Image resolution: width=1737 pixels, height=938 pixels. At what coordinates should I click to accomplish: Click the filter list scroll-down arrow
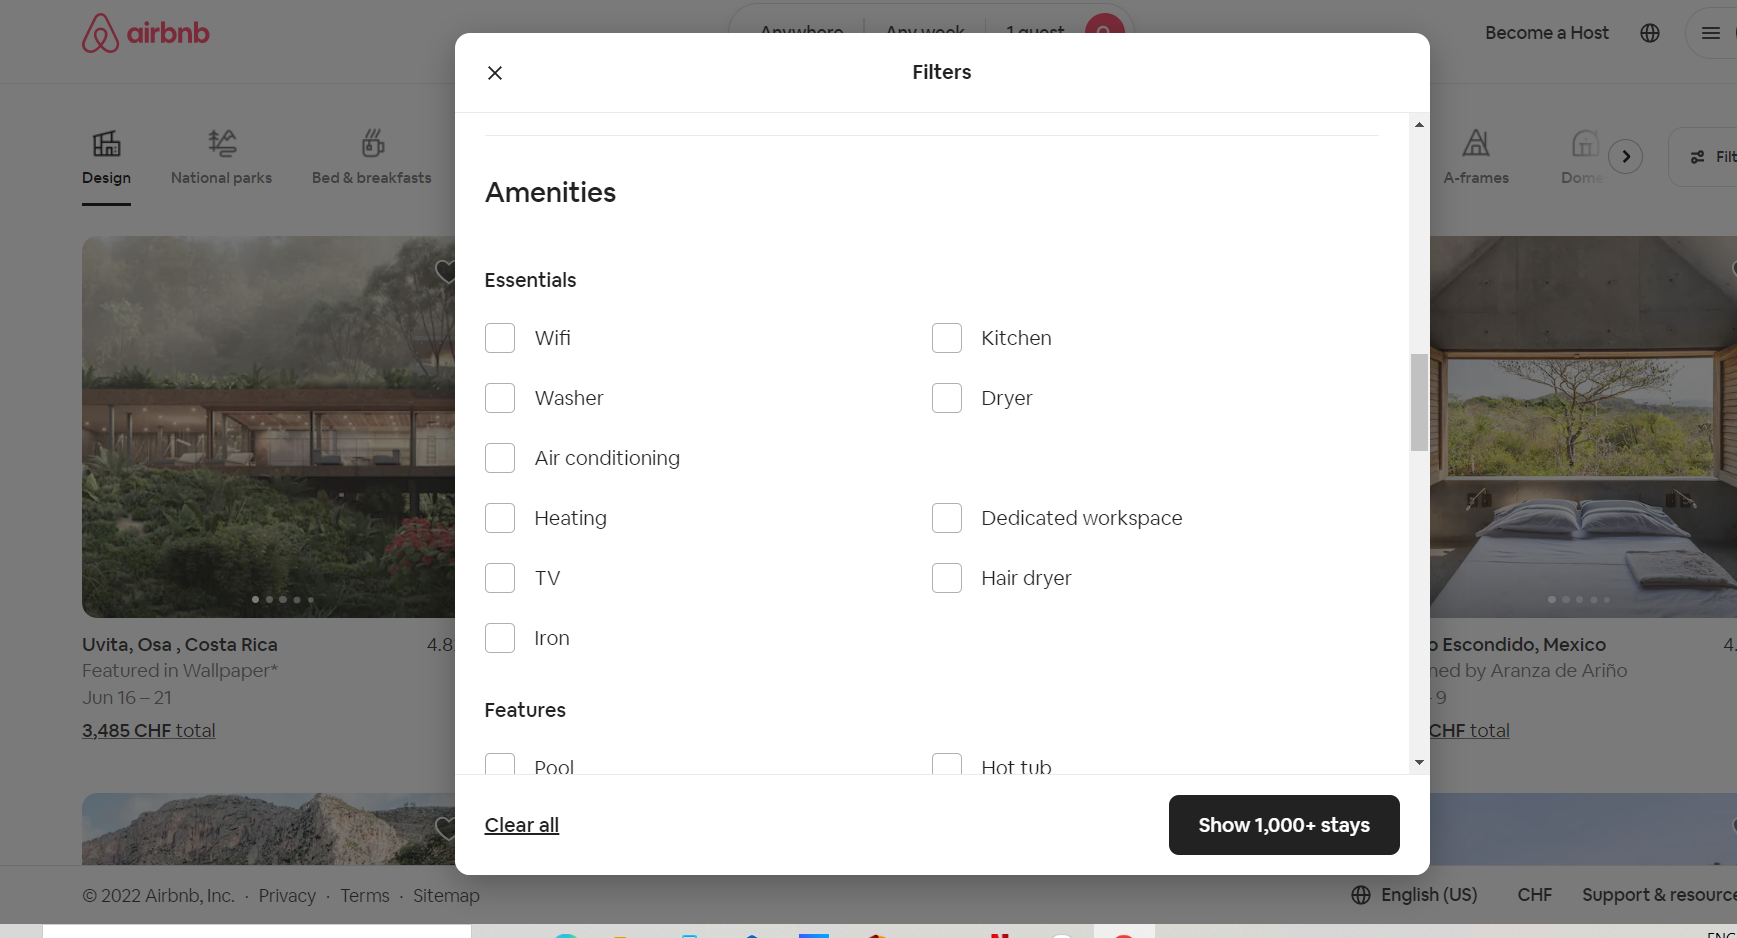(1419, 763)
